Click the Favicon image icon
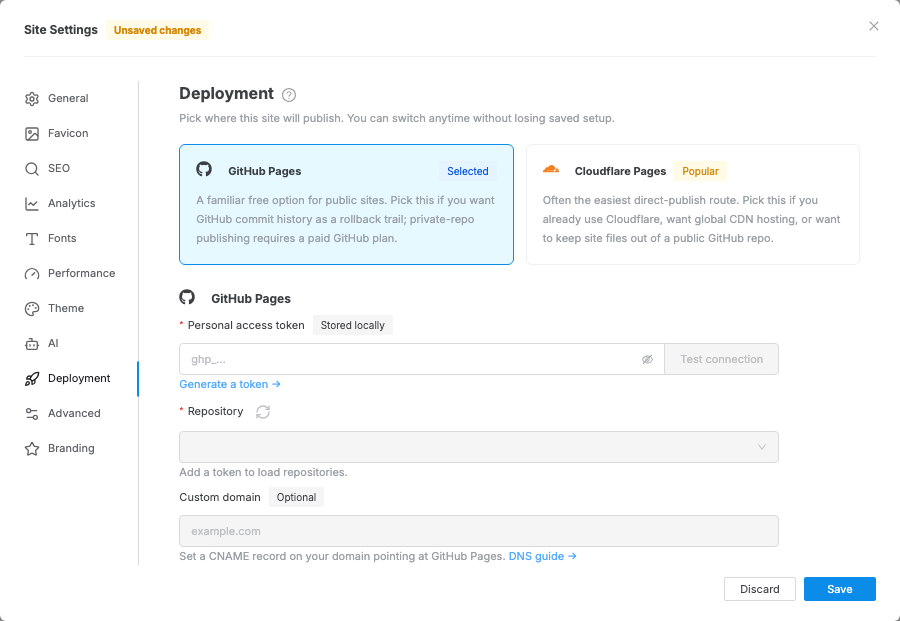The height and width of the screenshot is (621, 900). [x=32, y=134]
